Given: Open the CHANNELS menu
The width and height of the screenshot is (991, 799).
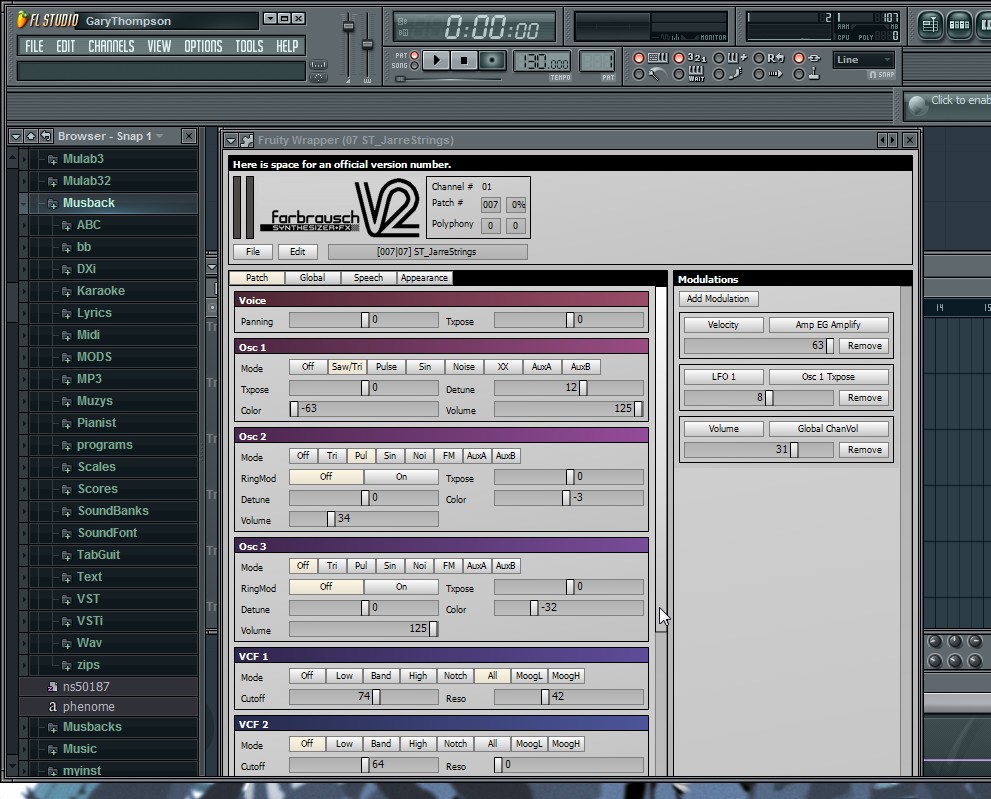Looking at the screenshot, I should tap(111, 46).
